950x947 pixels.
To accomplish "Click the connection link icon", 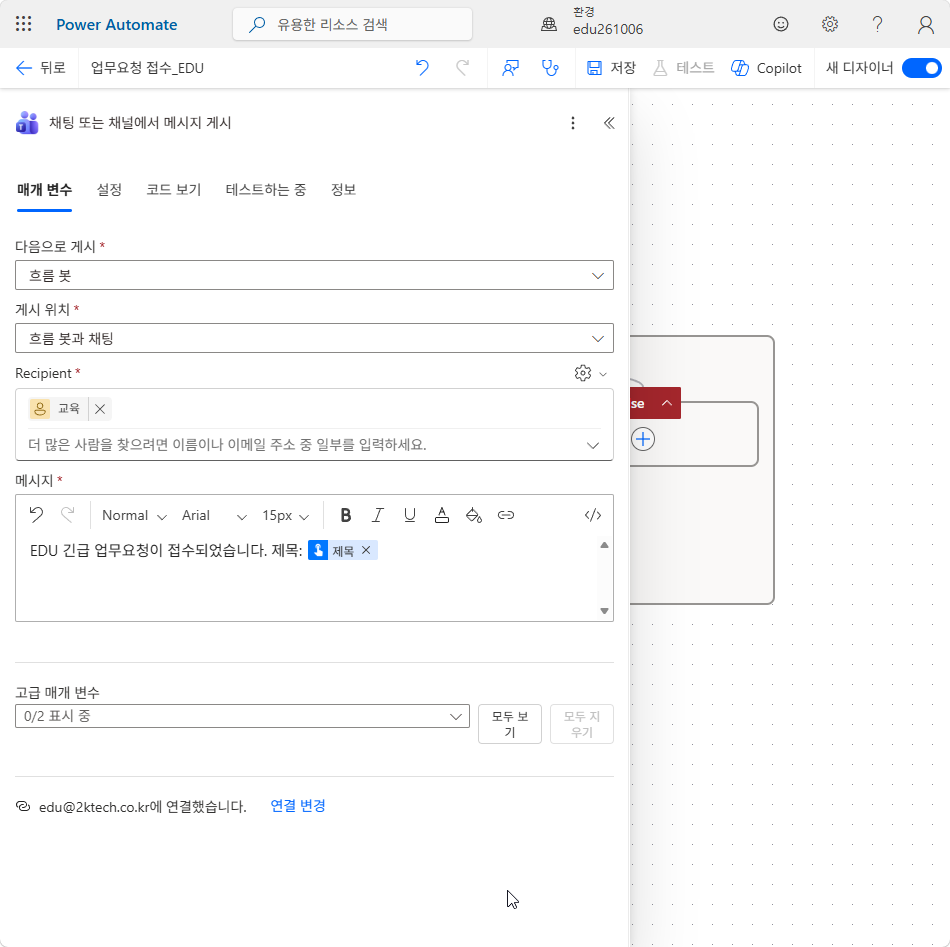I will point(23,806).
